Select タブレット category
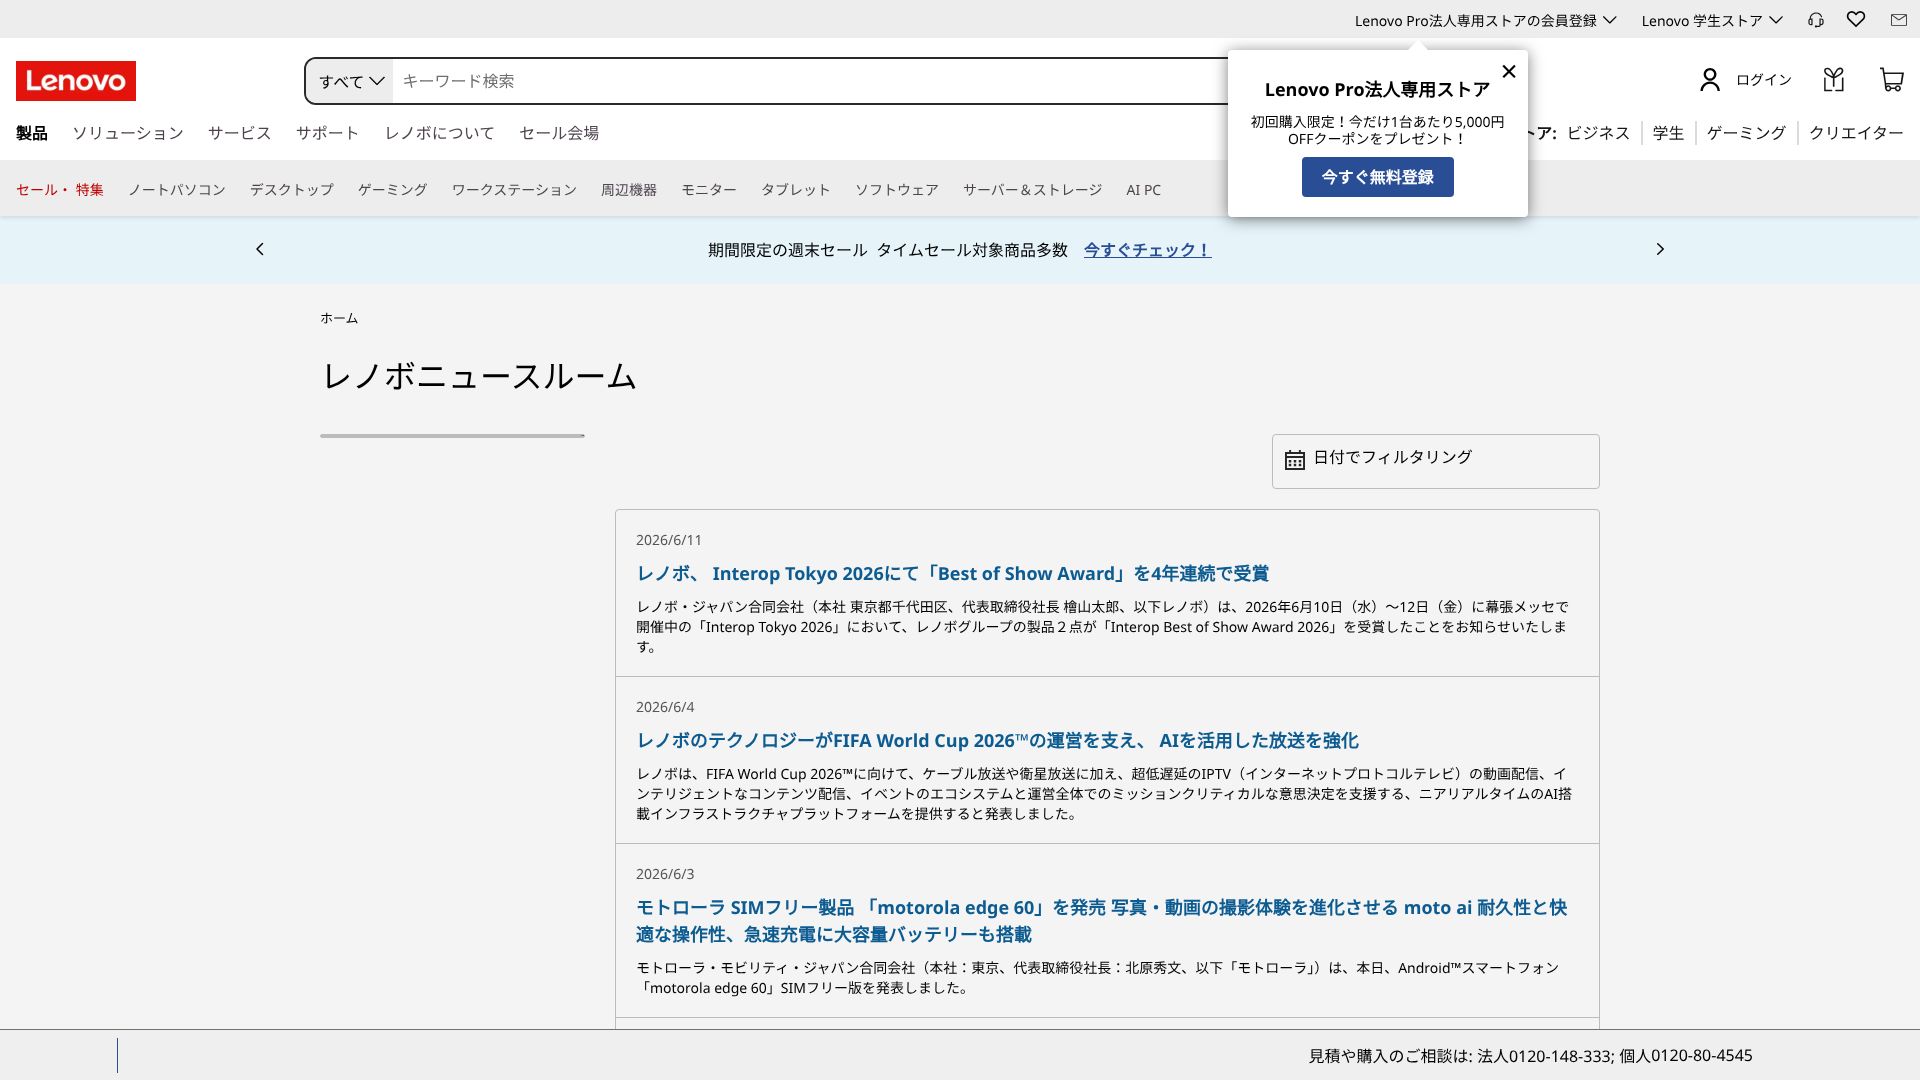The image size is (1920, 1080). [x=796, y=190]
